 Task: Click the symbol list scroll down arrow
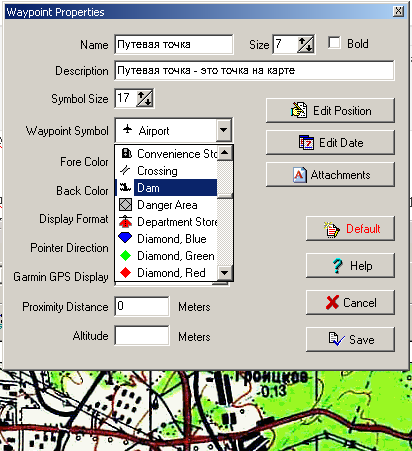[225, 273]
